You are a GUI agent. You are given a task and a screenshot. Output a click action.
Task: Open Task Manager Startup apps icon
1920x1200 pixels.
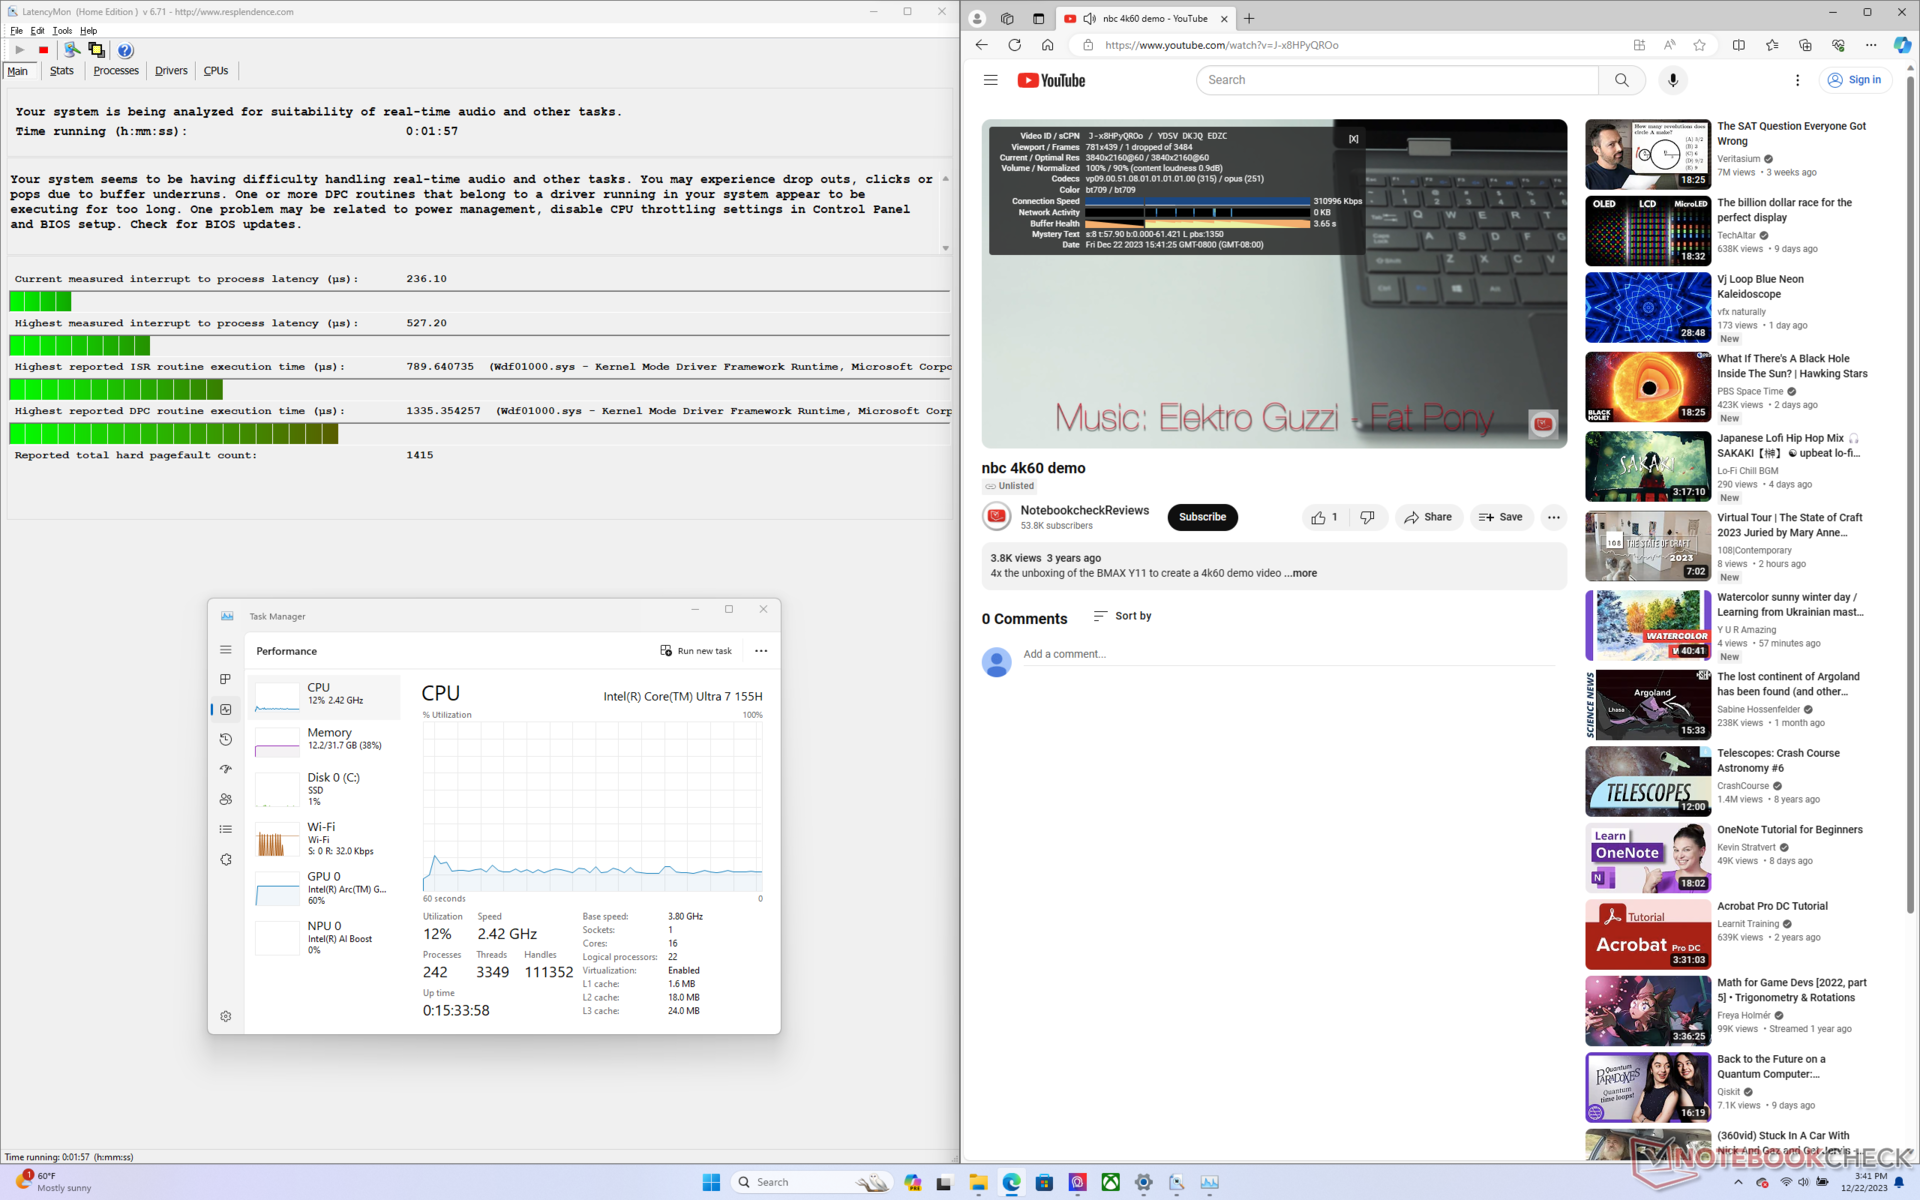click(x=226, y=769)
